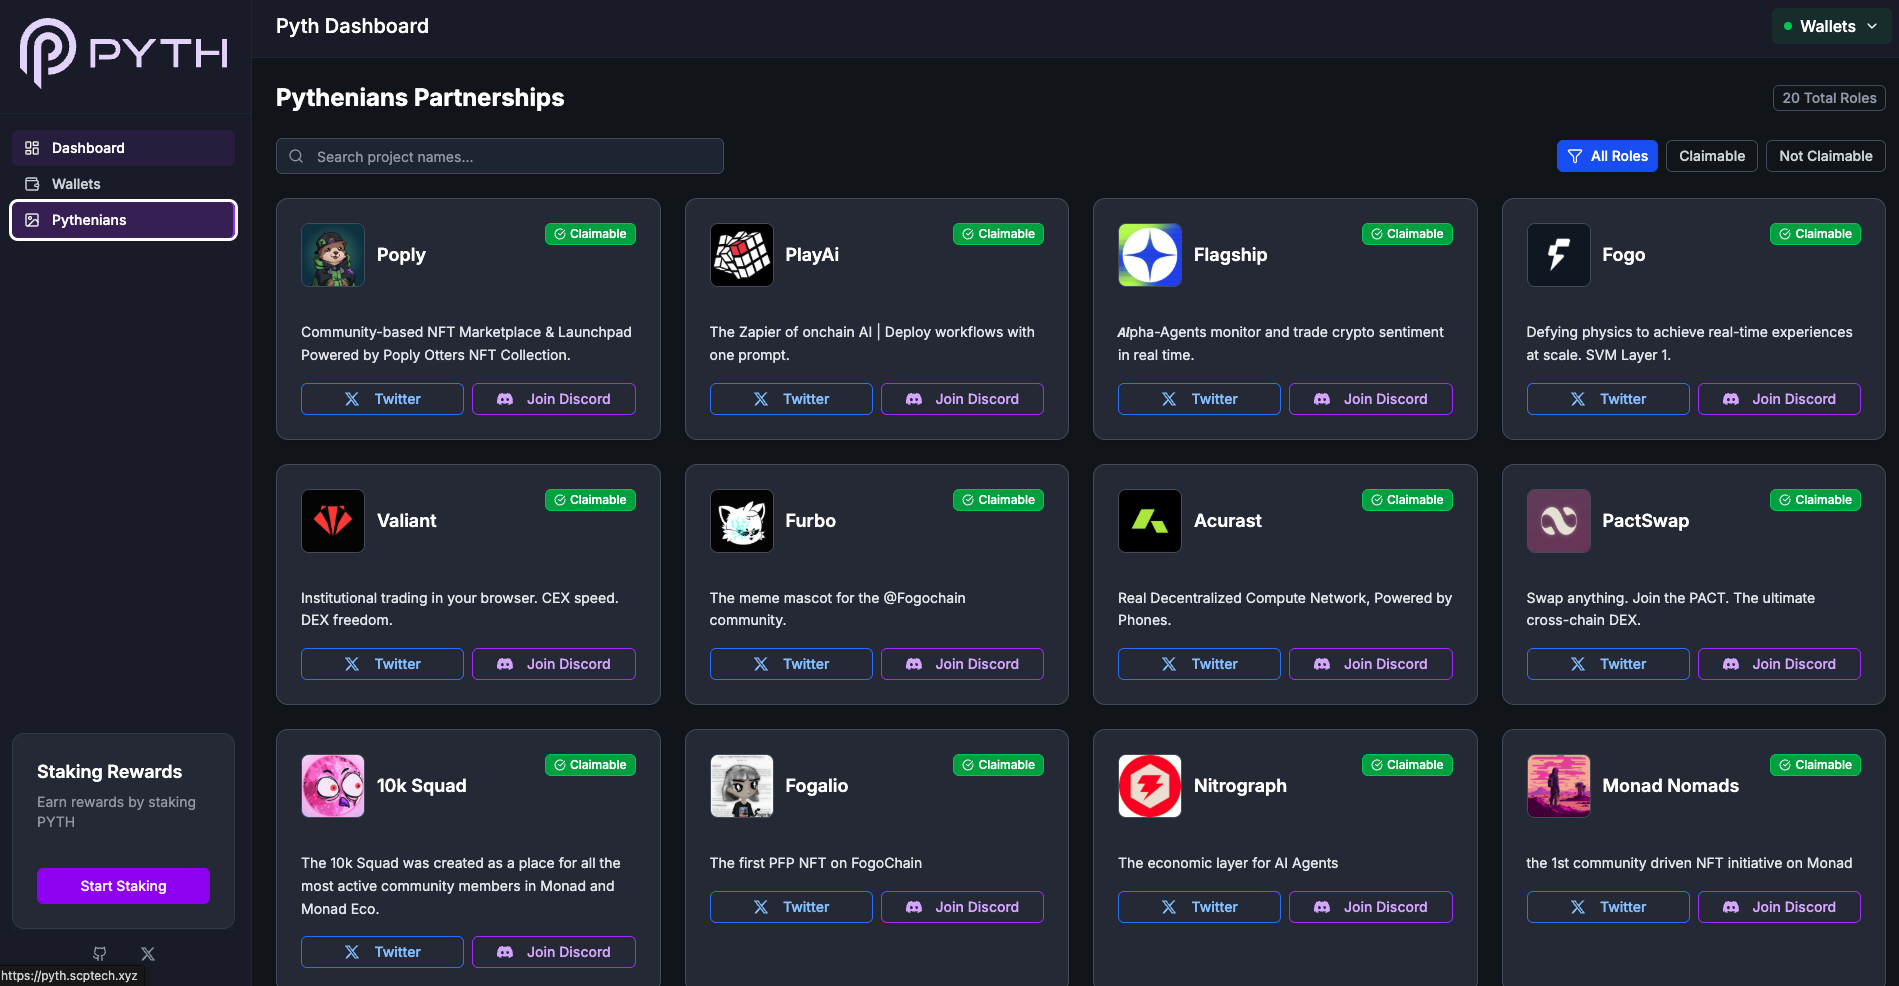
Task: Click the Acurast green logo
Action: tap(1149, 521)
